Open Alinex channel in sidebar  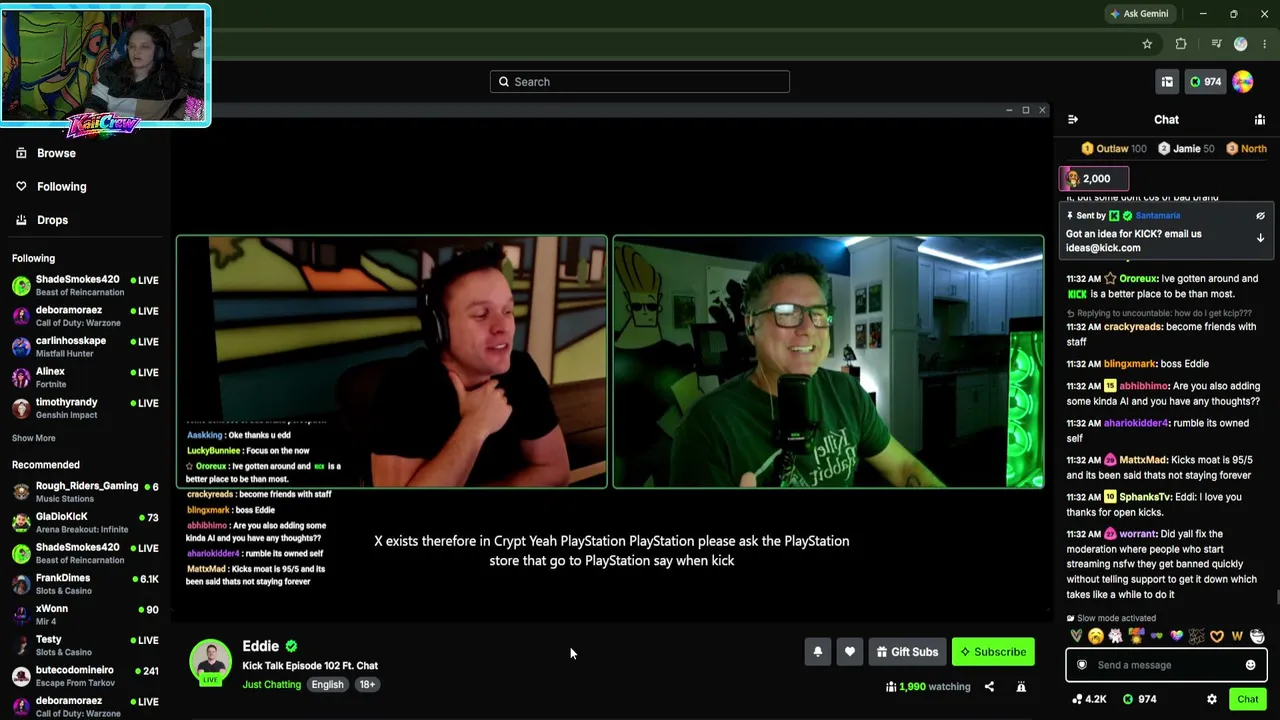coord(85,378)
